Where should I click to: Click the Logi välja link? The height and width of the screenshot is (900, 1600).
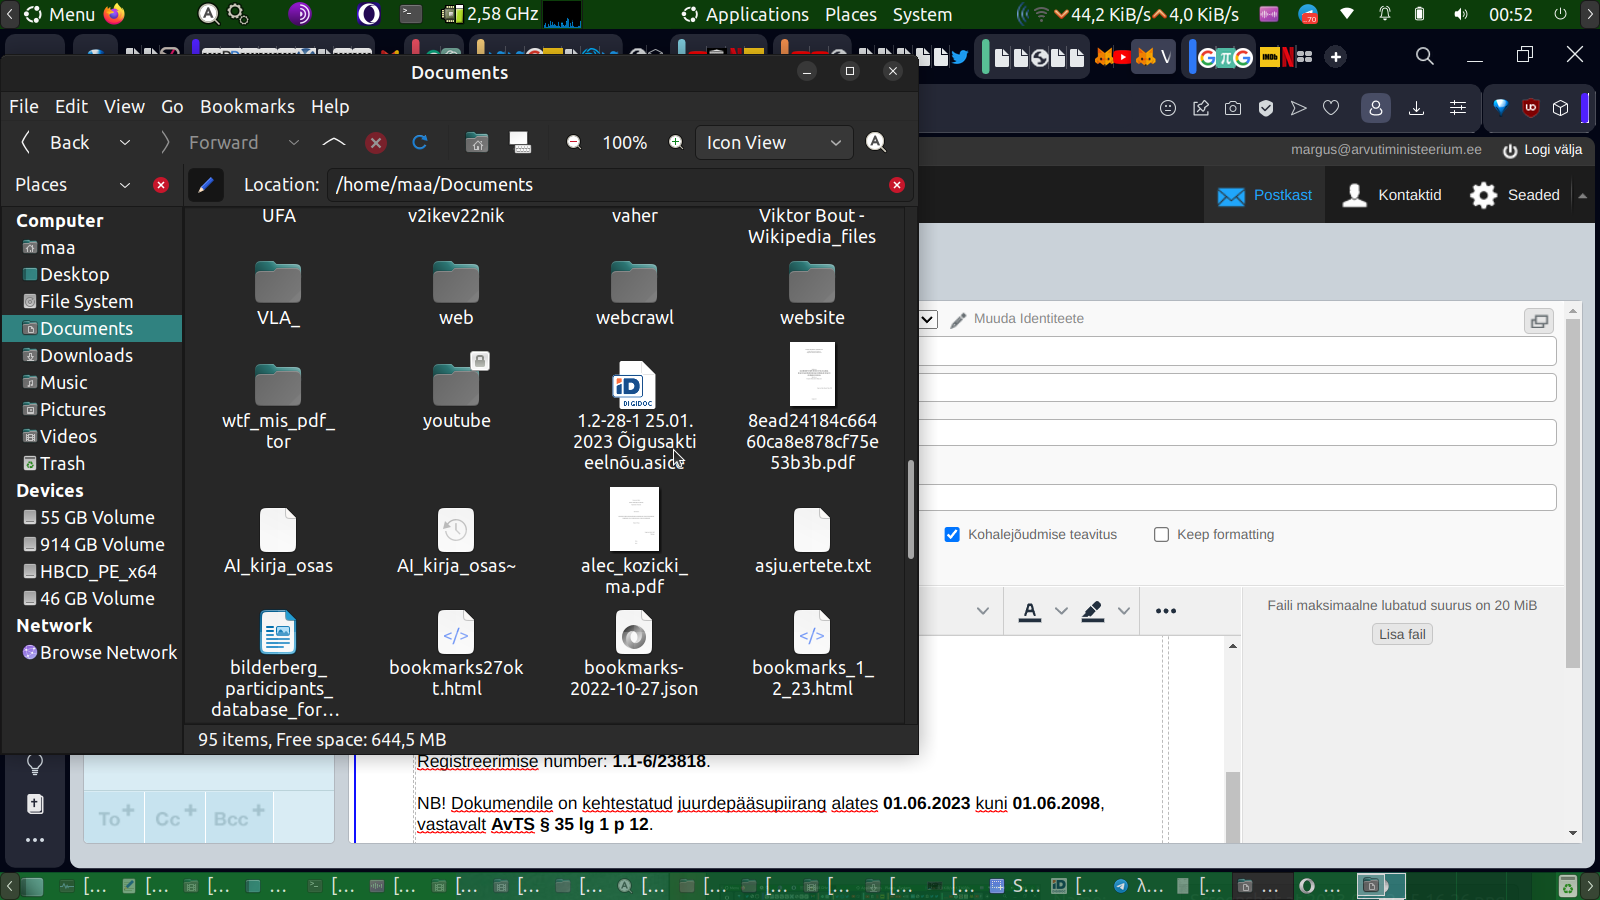click(x=1542, y=150)
